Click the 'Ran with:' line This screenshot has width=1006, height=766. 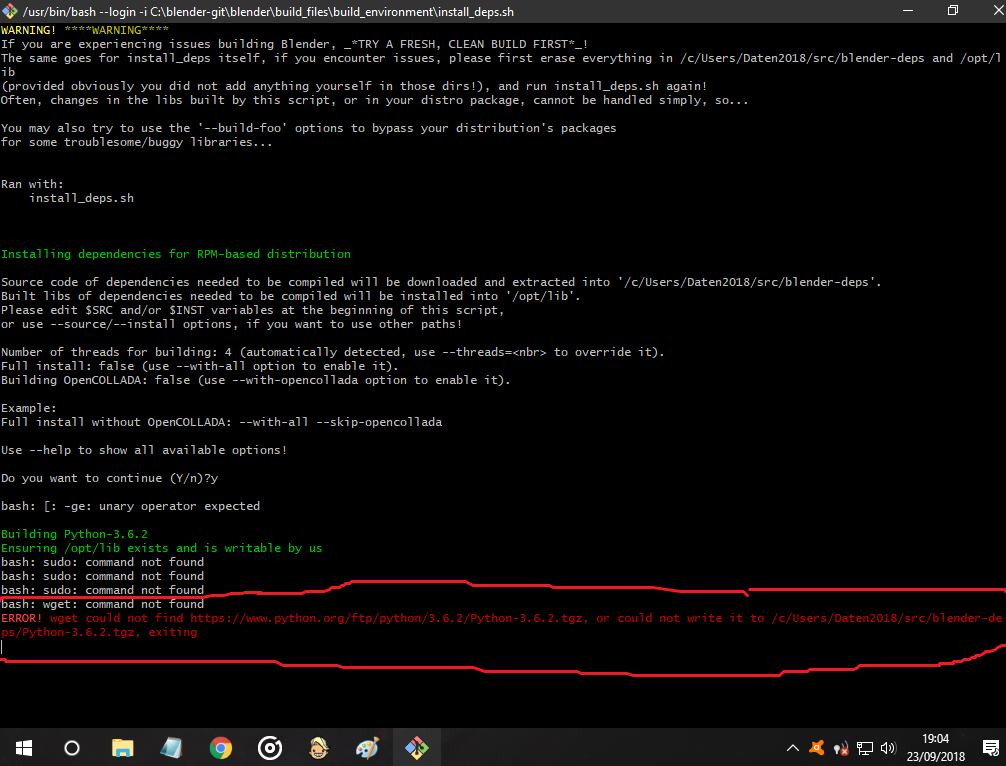pyautogui.click(x=32, y=184)
